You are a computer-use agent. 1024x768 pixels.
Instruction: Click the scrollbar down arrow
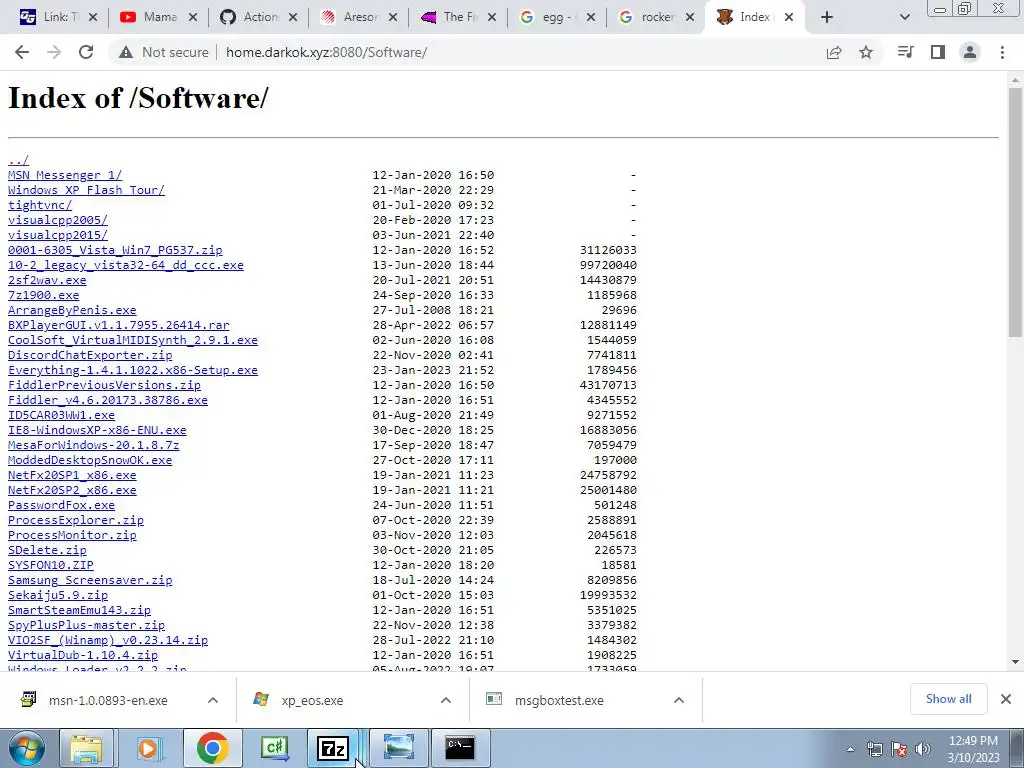coord(1015,662)
